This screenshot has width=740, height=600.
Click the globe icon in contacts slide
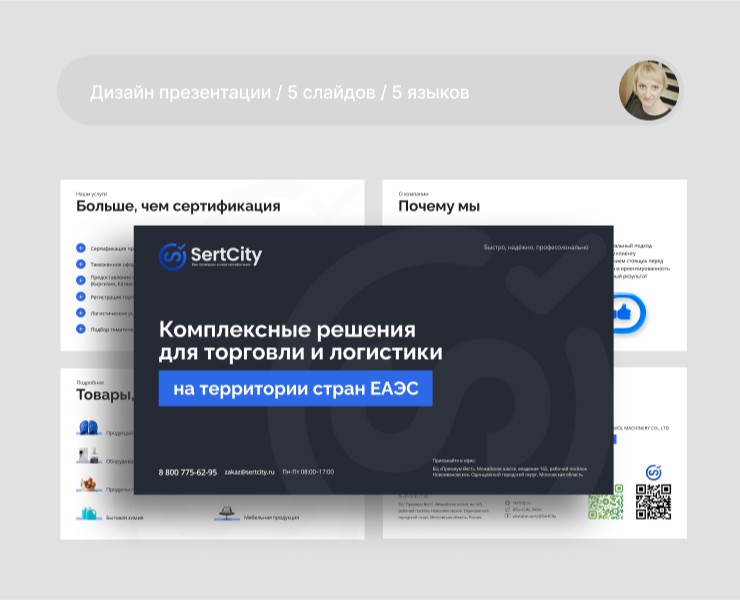pos(508,503)
